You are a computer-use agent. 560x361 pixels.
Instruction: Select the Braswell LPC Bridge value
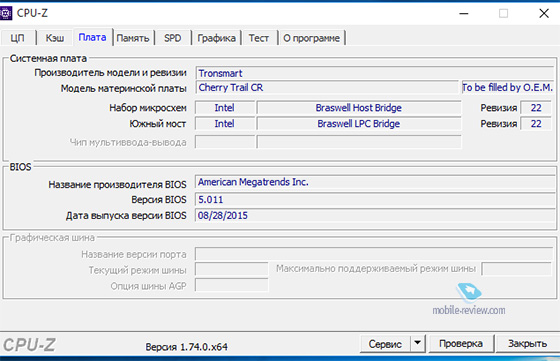tap(359, 124)
